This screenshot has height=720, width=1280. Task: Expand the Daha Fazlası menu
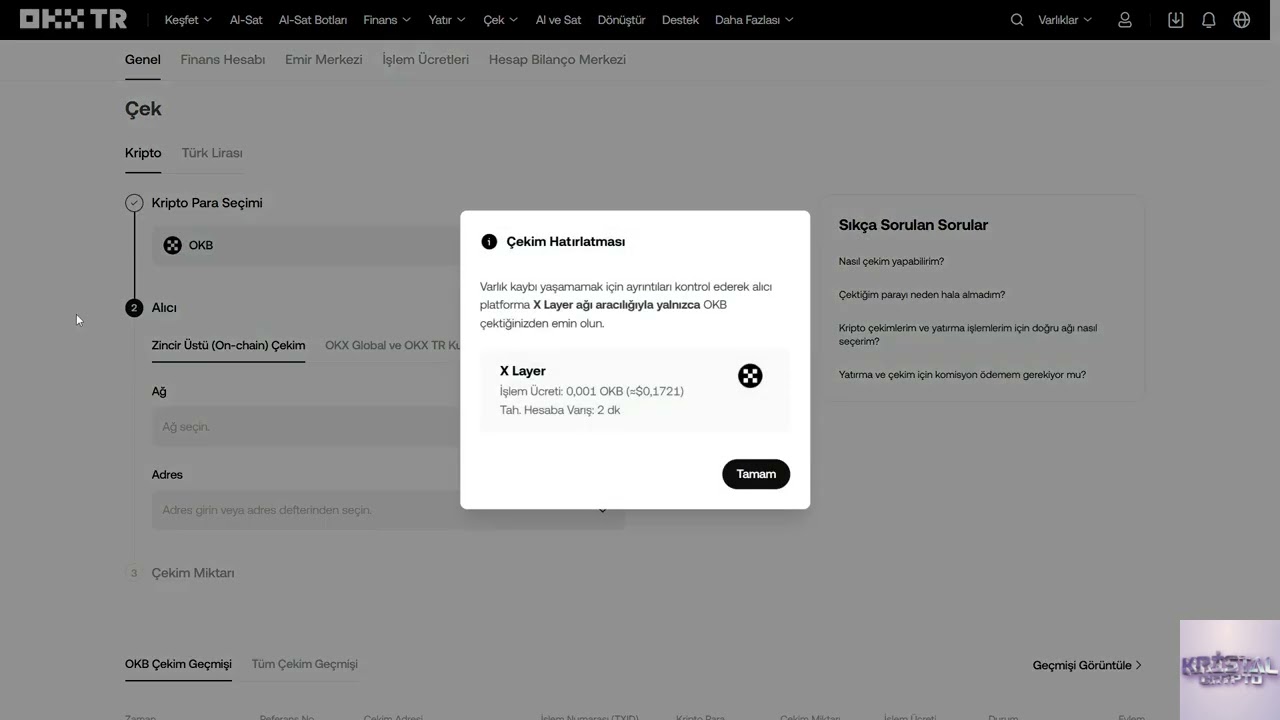click(x=754, y=20)
